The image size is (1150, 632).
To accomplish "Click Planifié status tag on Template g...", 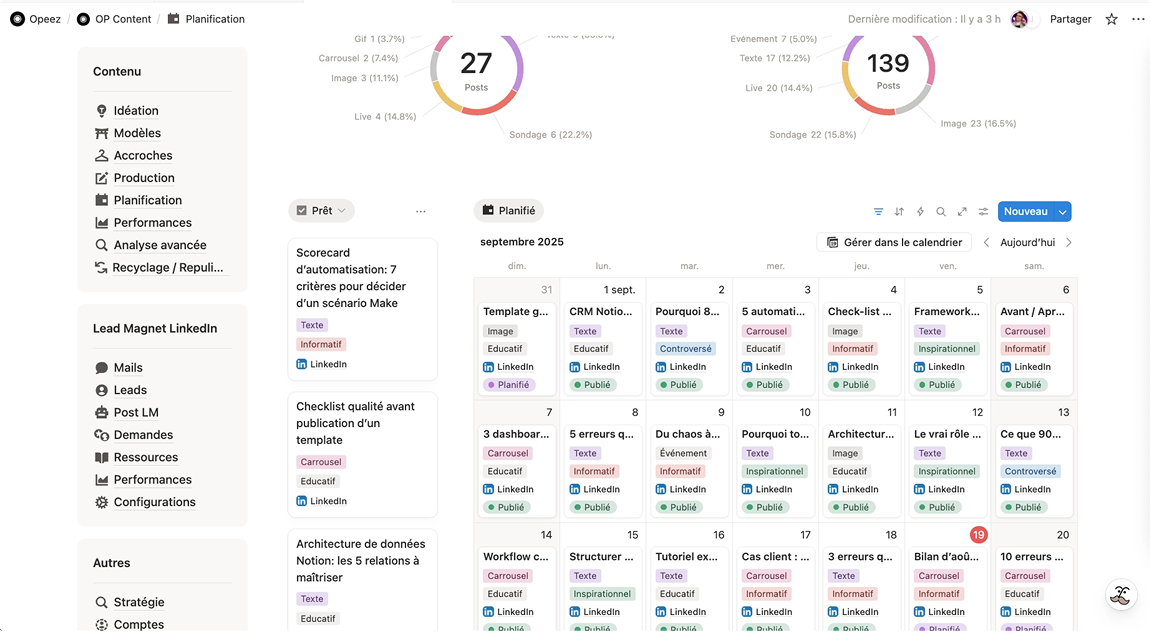I will point(508,385).
